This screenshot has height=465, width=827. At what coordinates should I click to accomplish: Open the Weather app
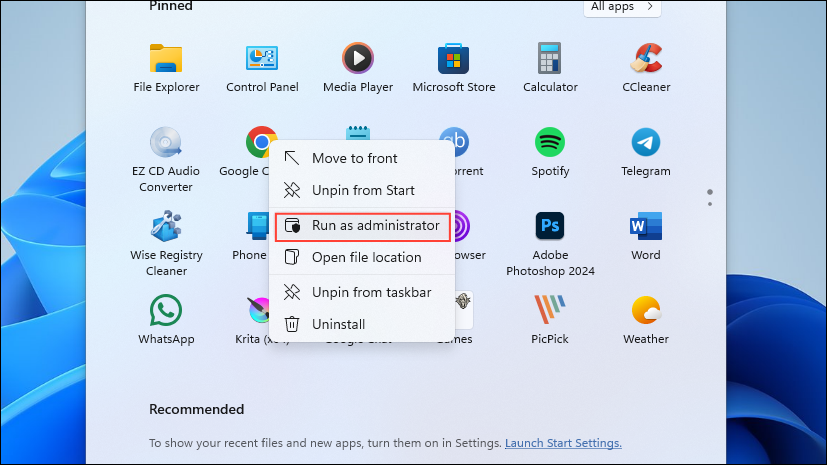[646, 310]
